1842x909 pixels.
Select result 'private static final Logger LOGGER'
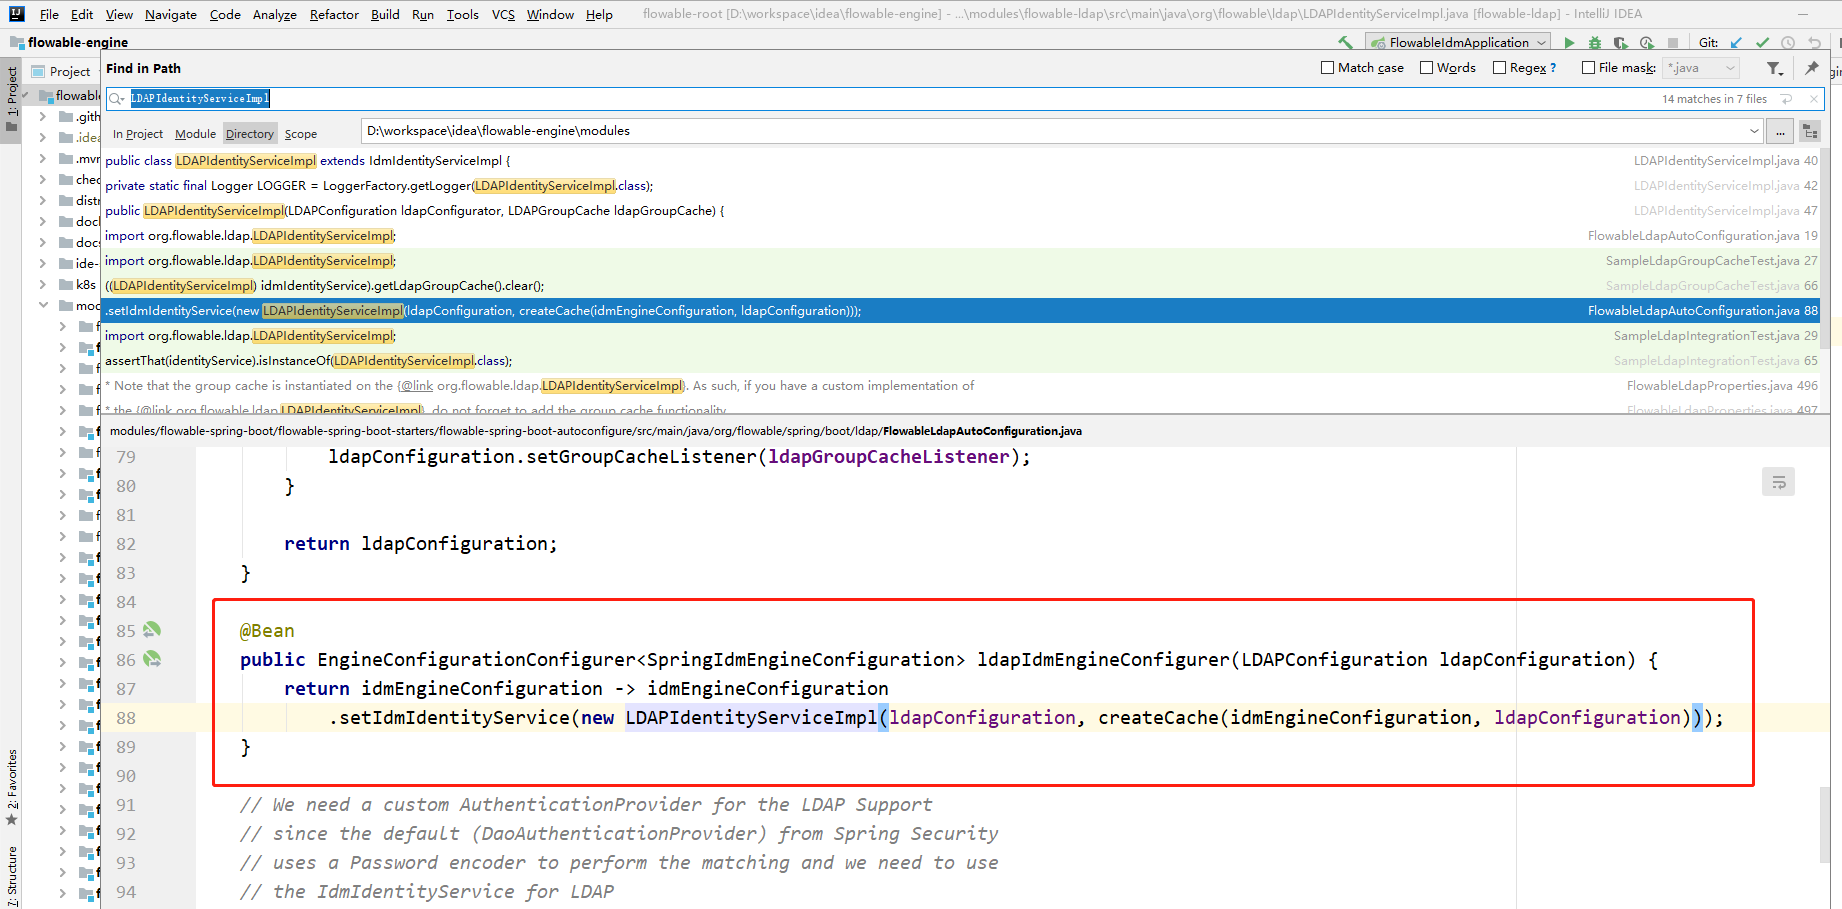tap(960, 185)
